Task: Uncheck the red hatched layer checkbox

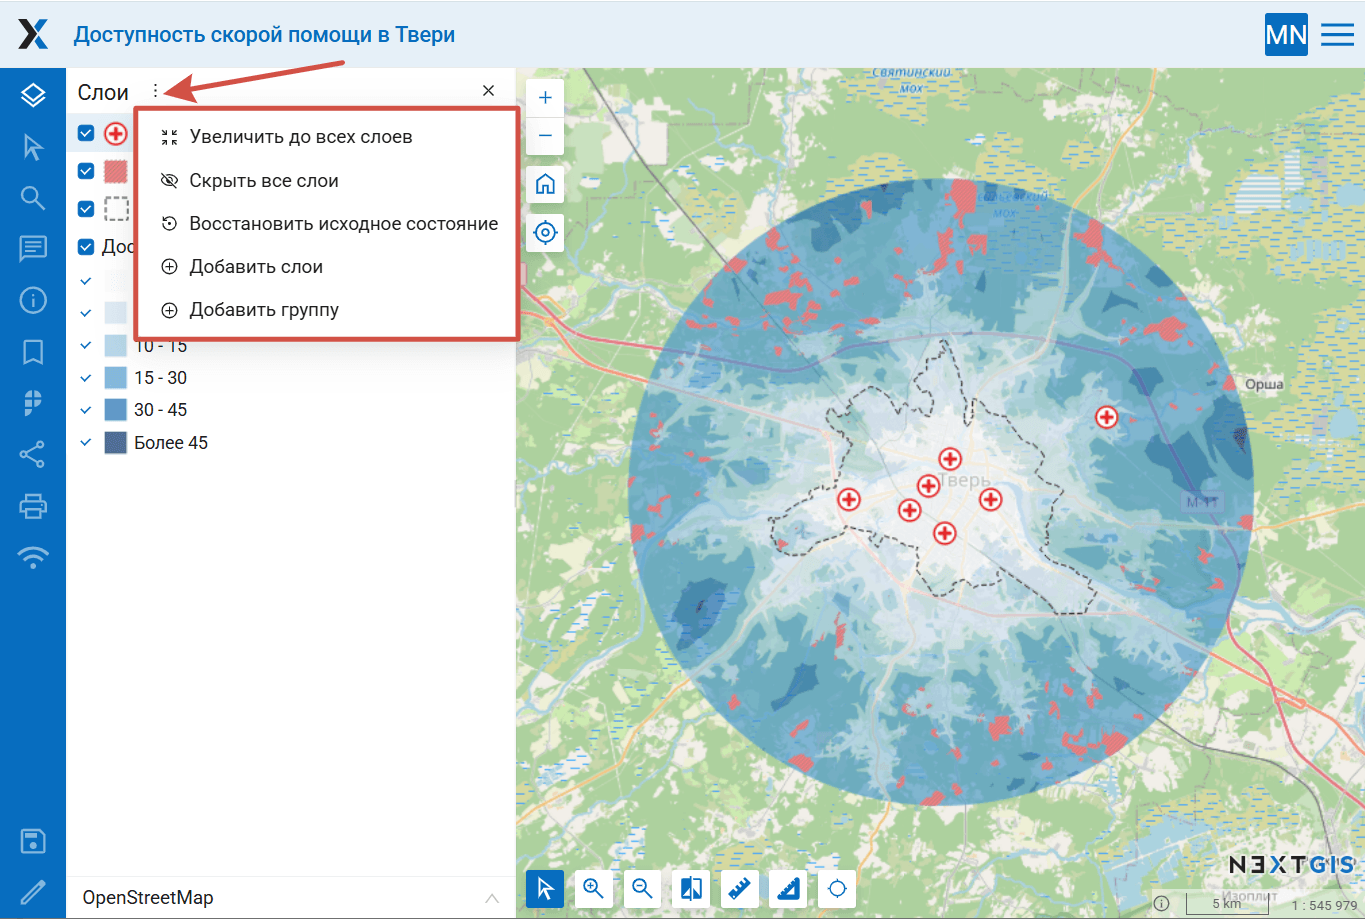Action: pyautogui.click(x=86, y=171)
